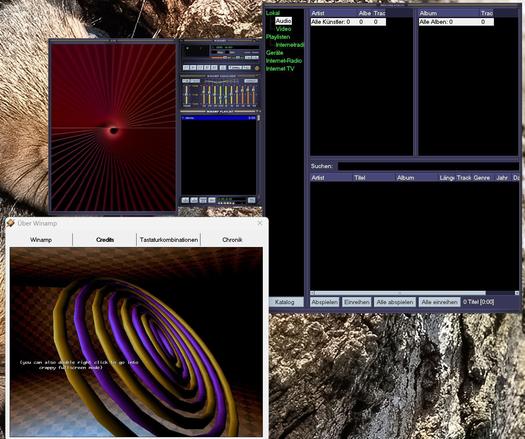The height and width of the screenshot is (439, 525).
Task: Click the Einreihen button
Action: 357,302
